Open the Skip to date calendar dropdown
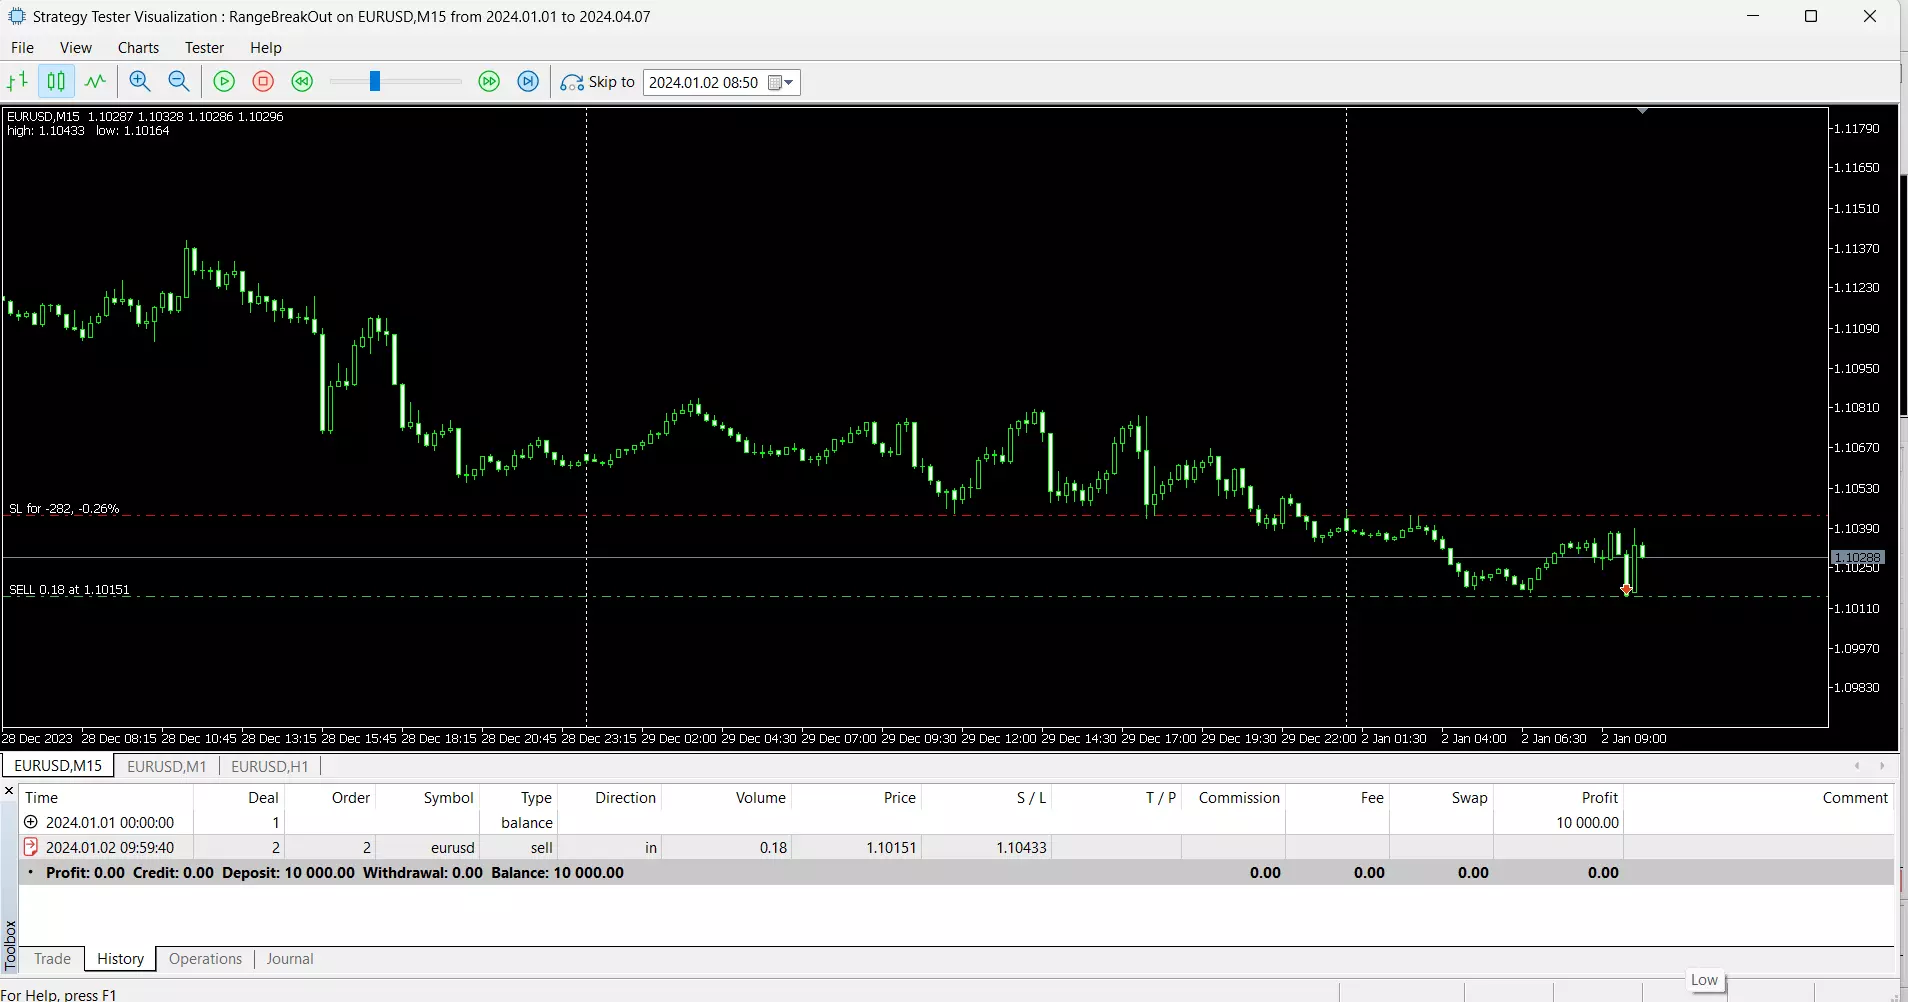Screen dimensions: 1908x1002 coord(781,83)
